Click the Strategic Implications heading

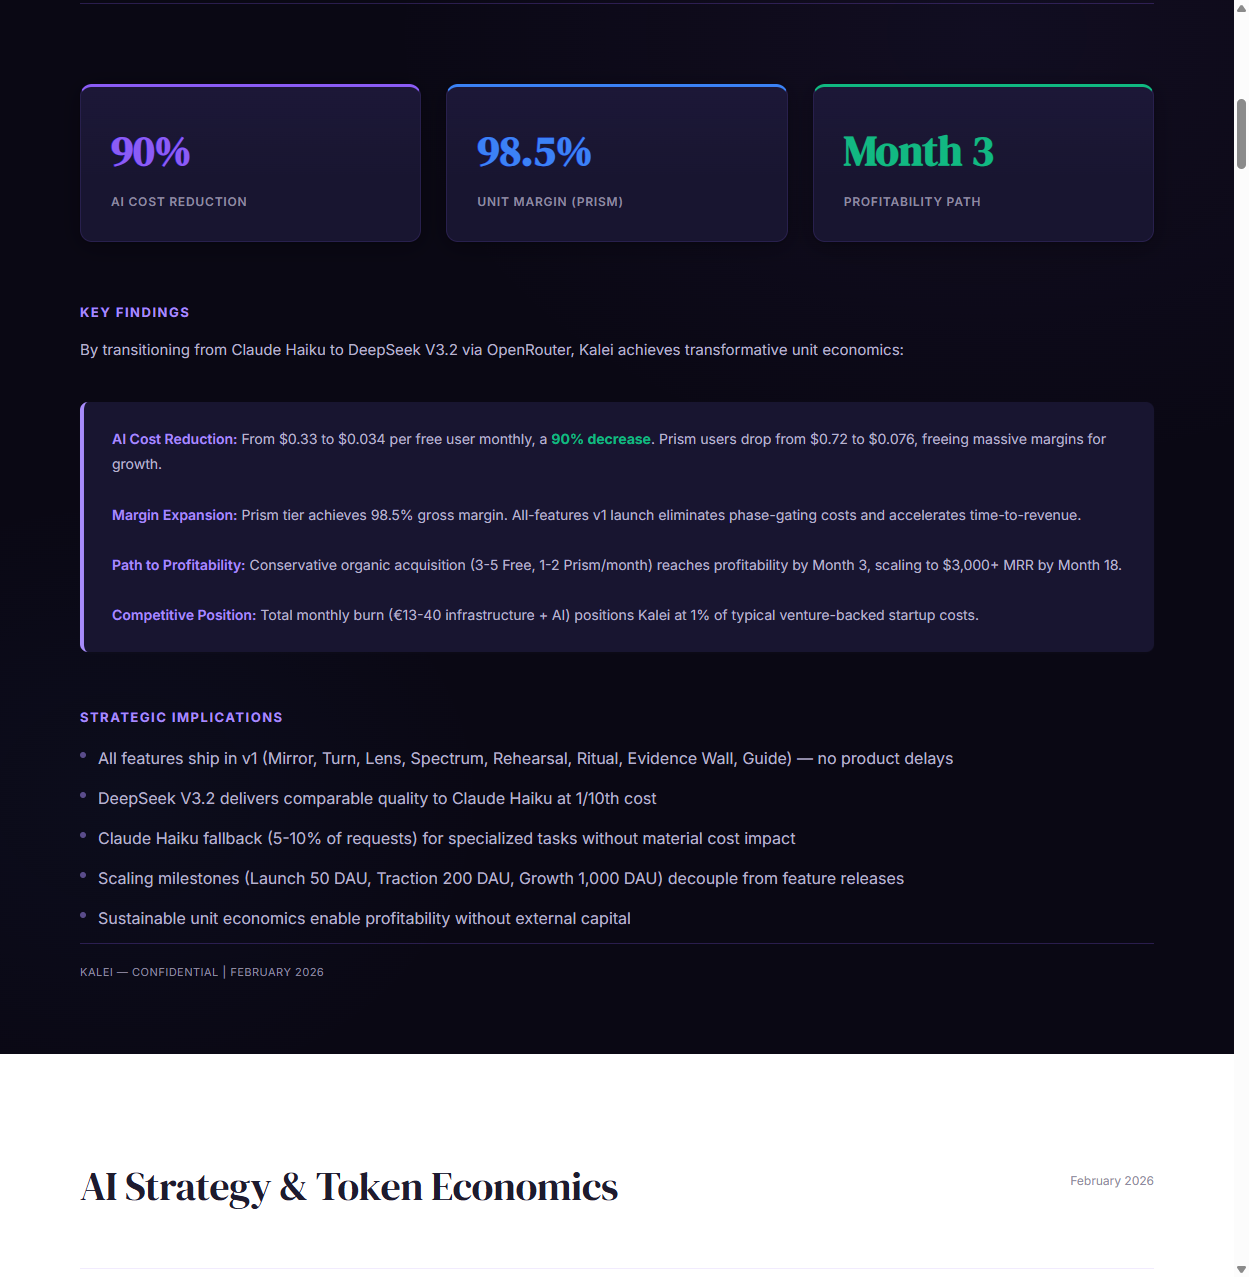[181, 718]
